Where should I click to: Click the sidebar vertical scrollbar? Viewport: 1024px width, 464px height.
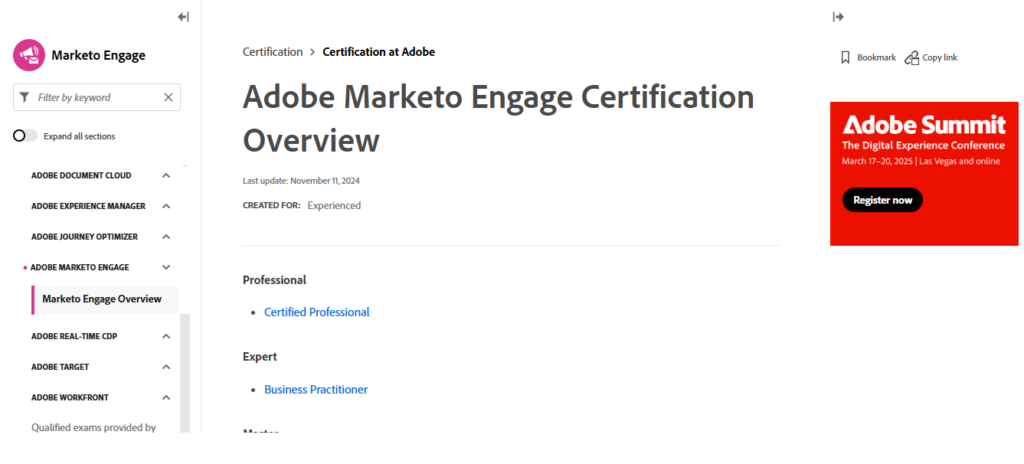click(x=185, y=373)
